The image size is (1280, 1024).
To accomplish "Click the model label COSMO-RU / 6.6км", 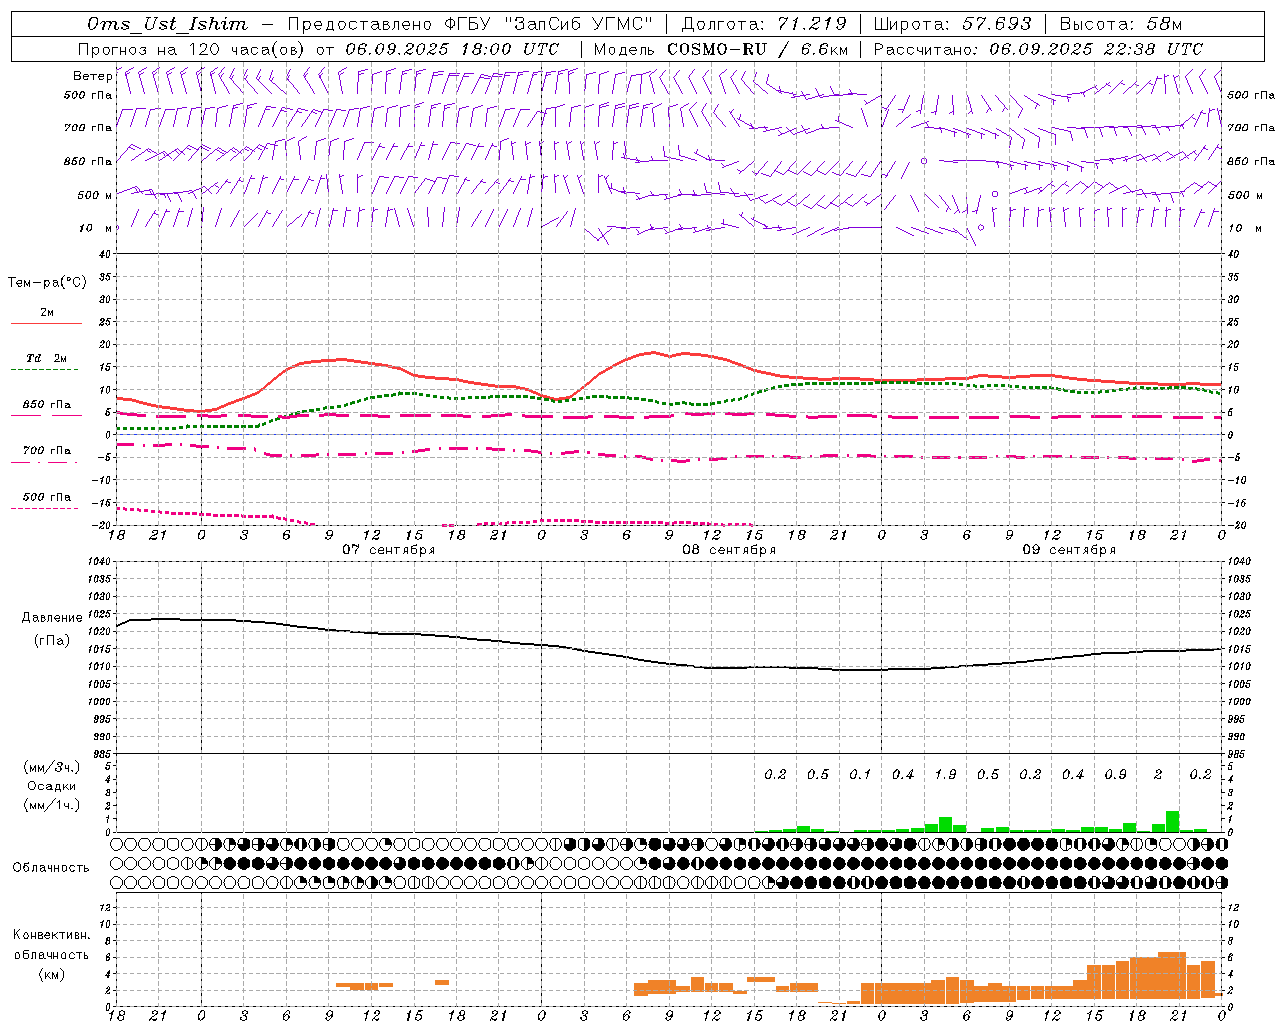I will pos(758,49).
